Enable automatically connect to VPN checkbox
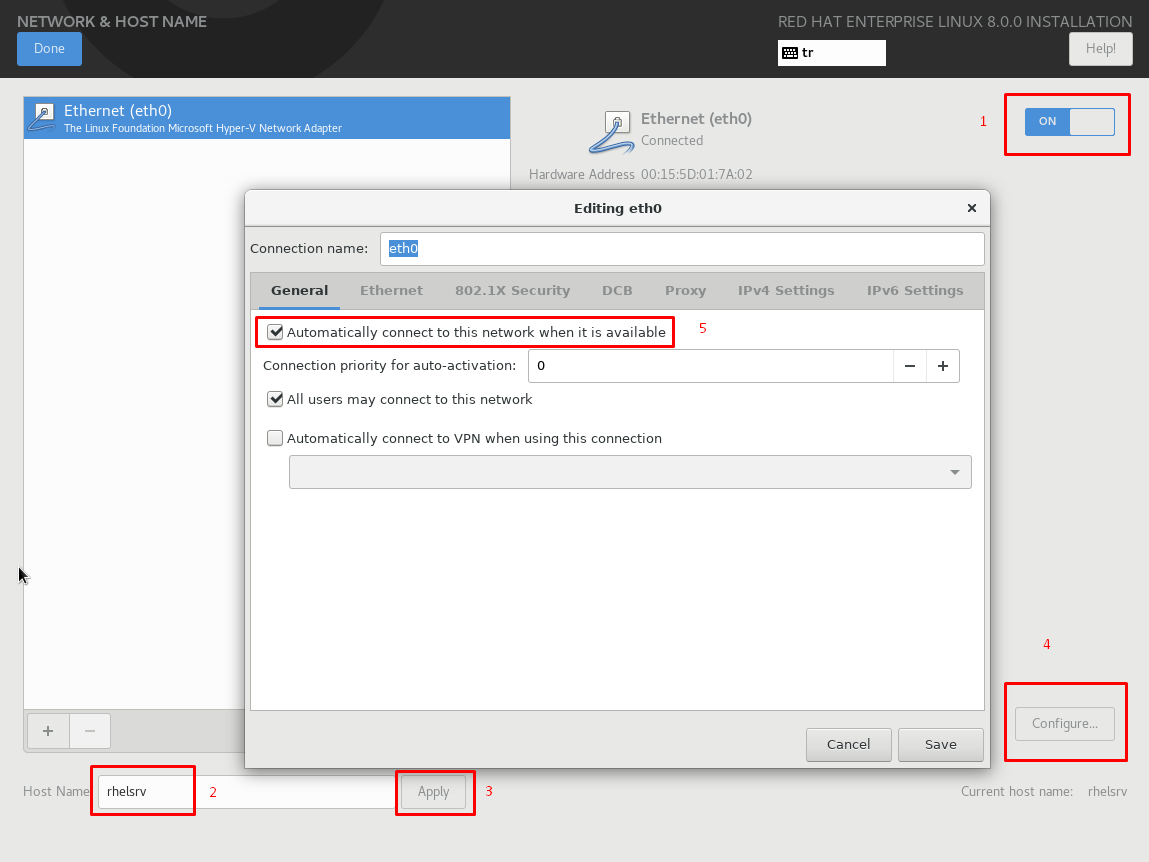The height and width of the screenshot is (862, 1149). (x=275, y=438)
